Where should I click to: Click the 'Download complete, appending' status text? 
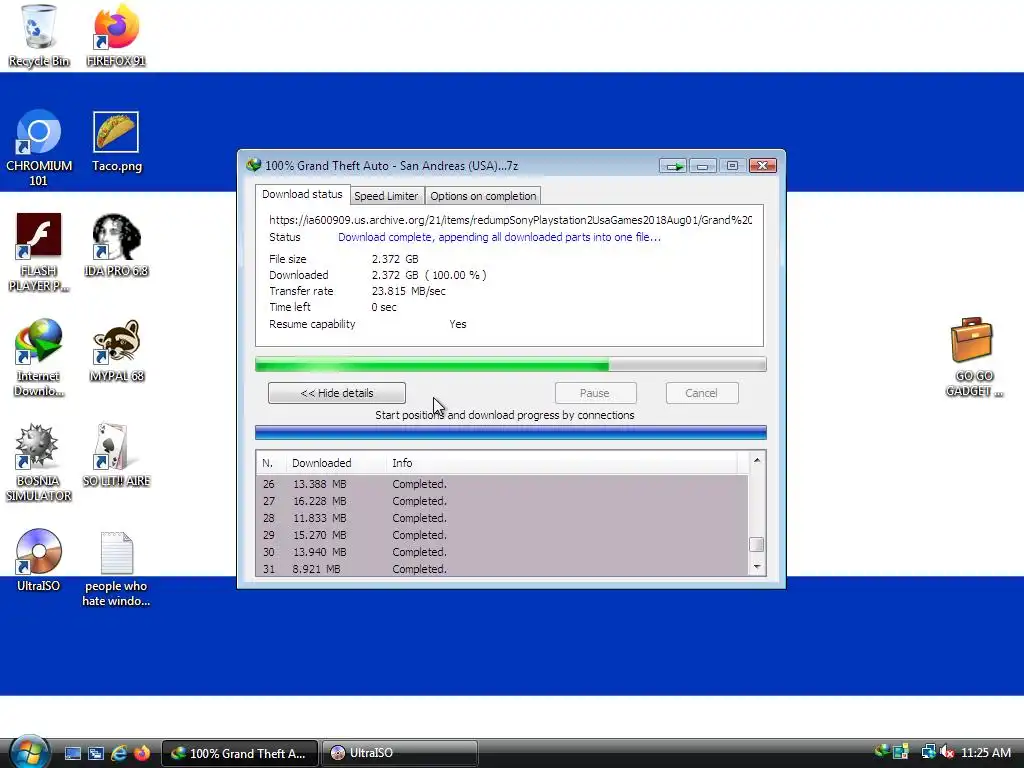[500, 237]
